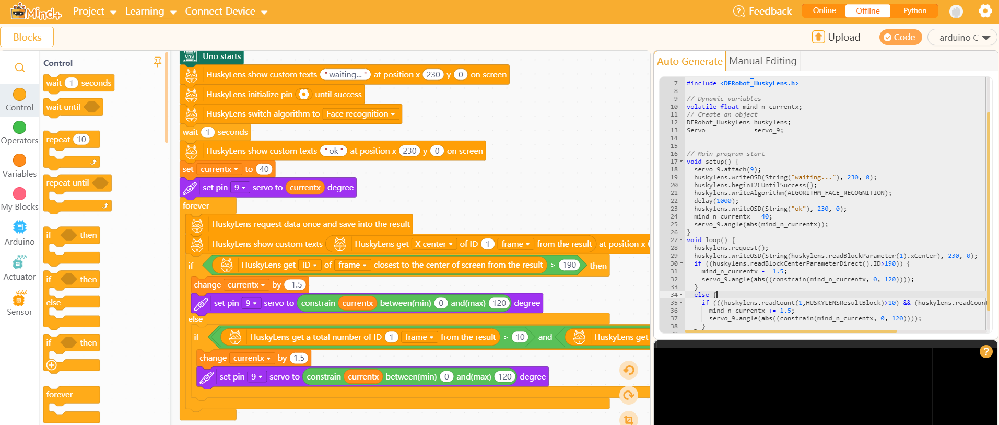Click the crop icon at canvas bottom
The image size is (999, 425).
628,419
